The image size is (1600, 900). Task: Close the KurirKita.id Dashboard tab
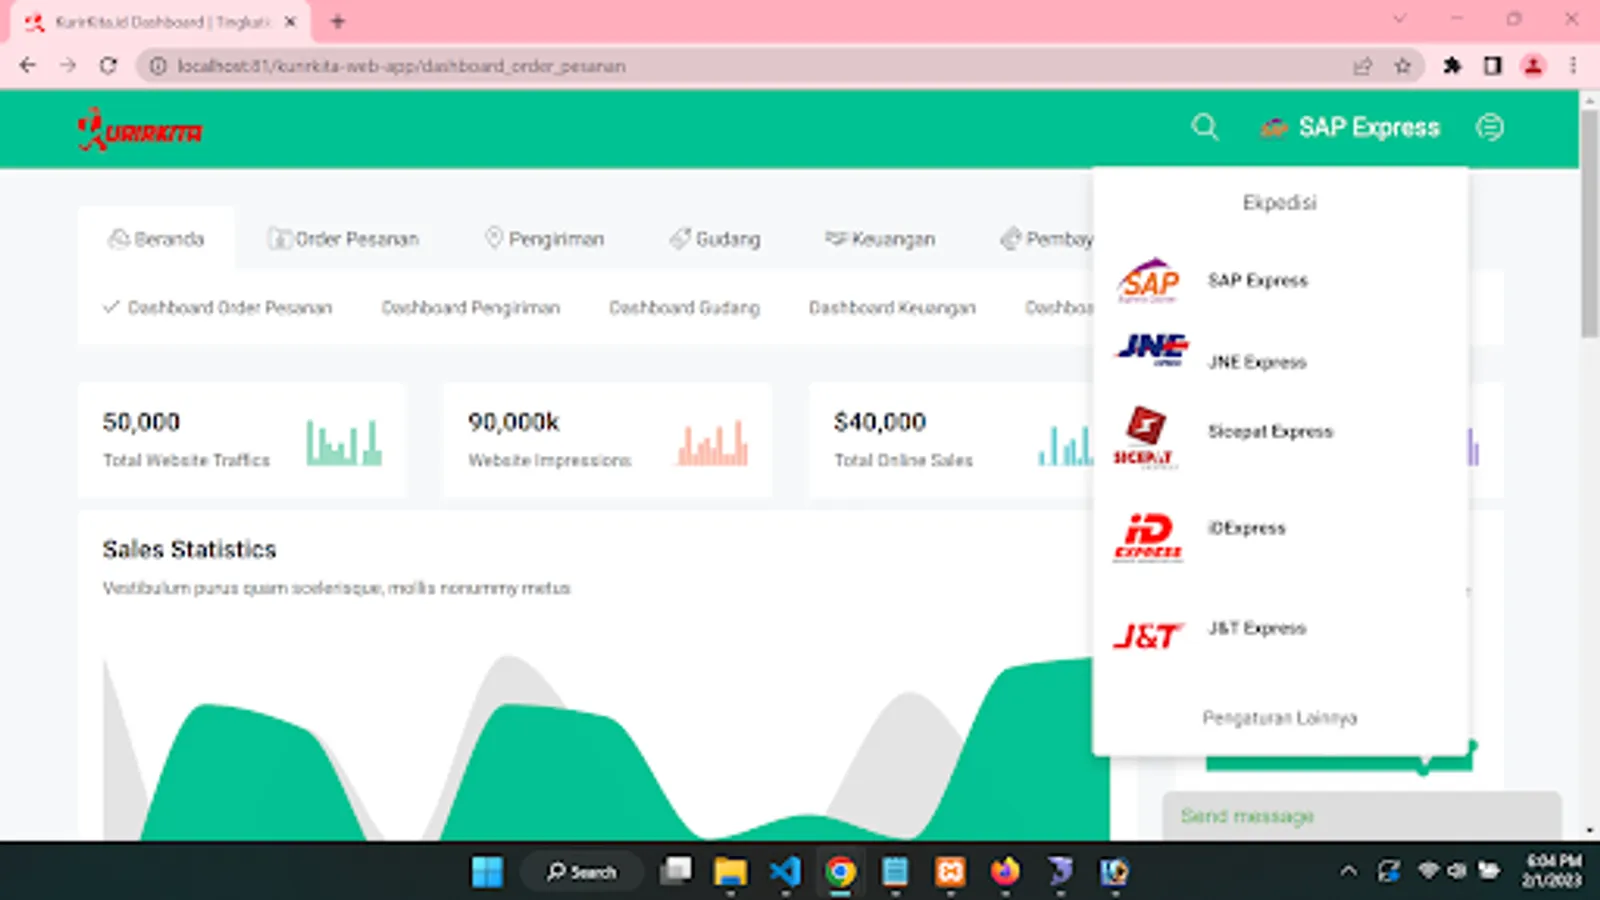tap(291, 21)
